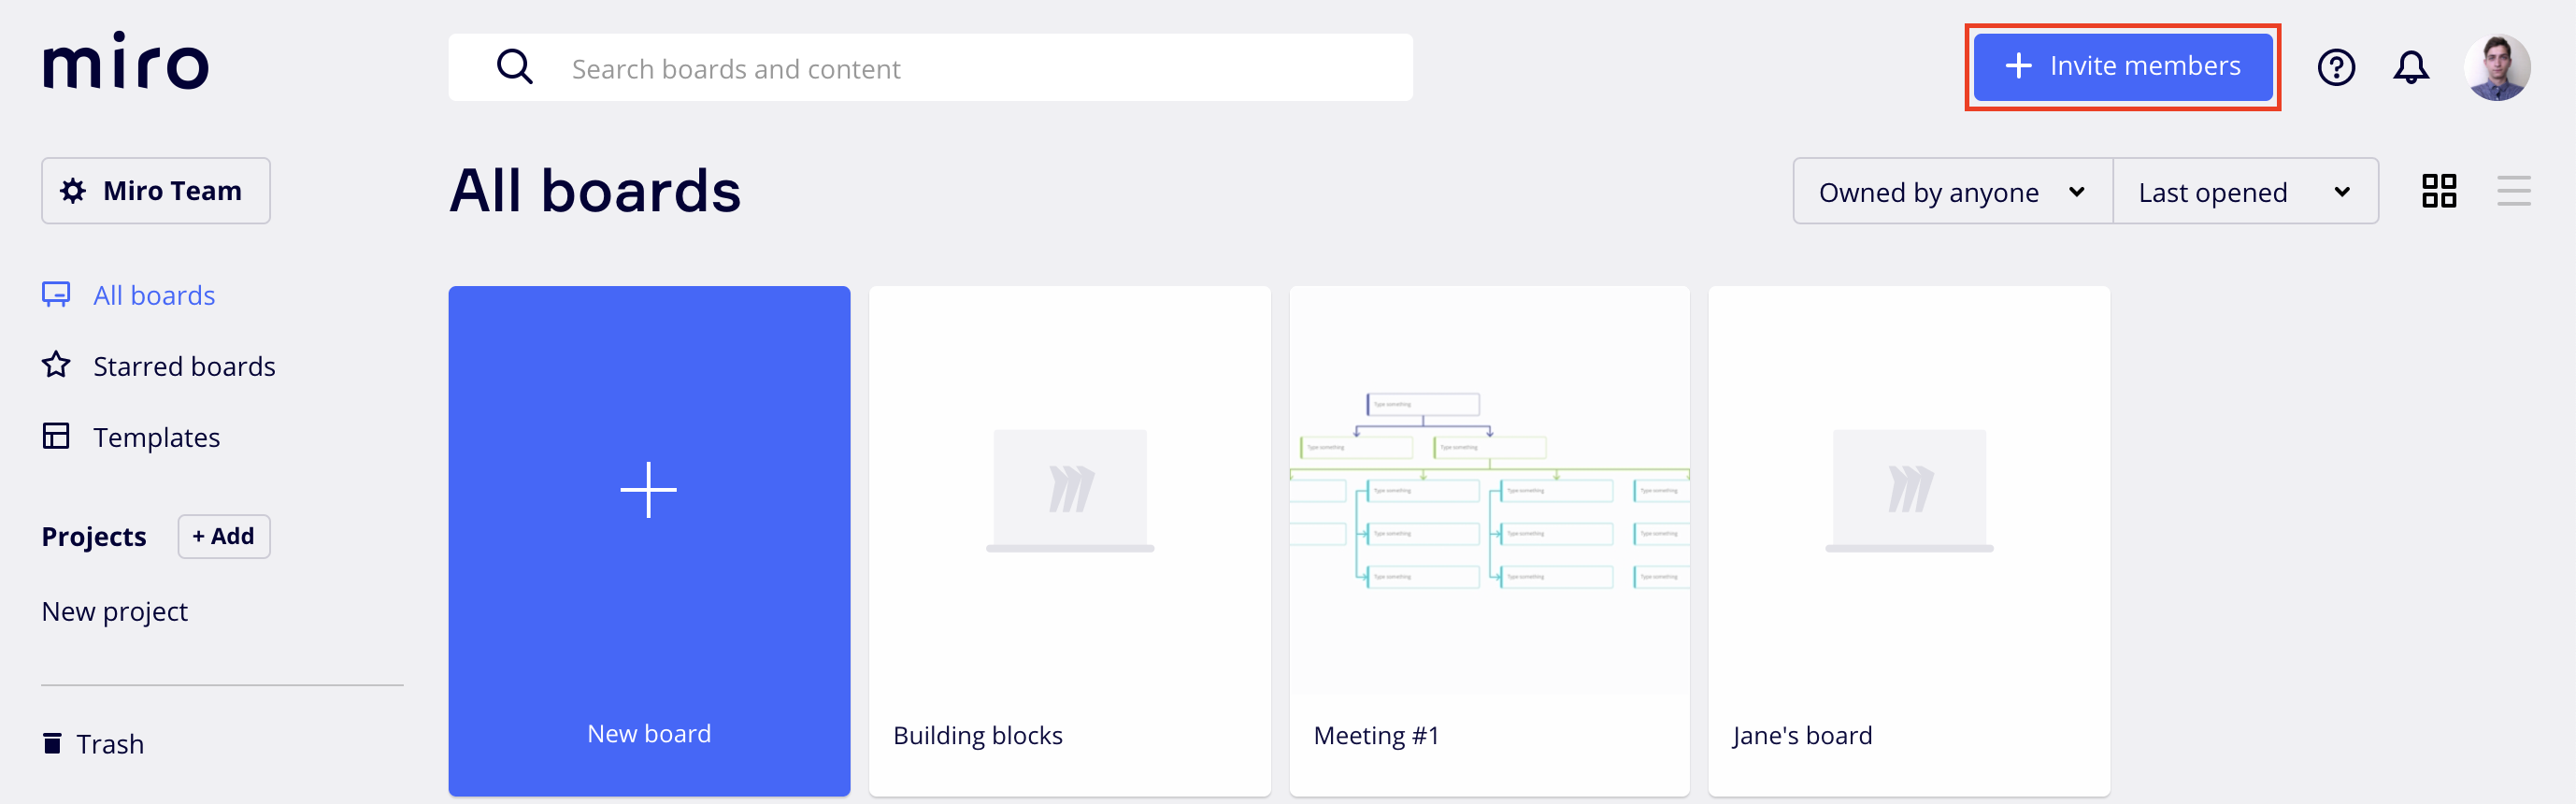Open the New project link
The width and height of the screenshot is (2576, 804).
tap(115, 612)
